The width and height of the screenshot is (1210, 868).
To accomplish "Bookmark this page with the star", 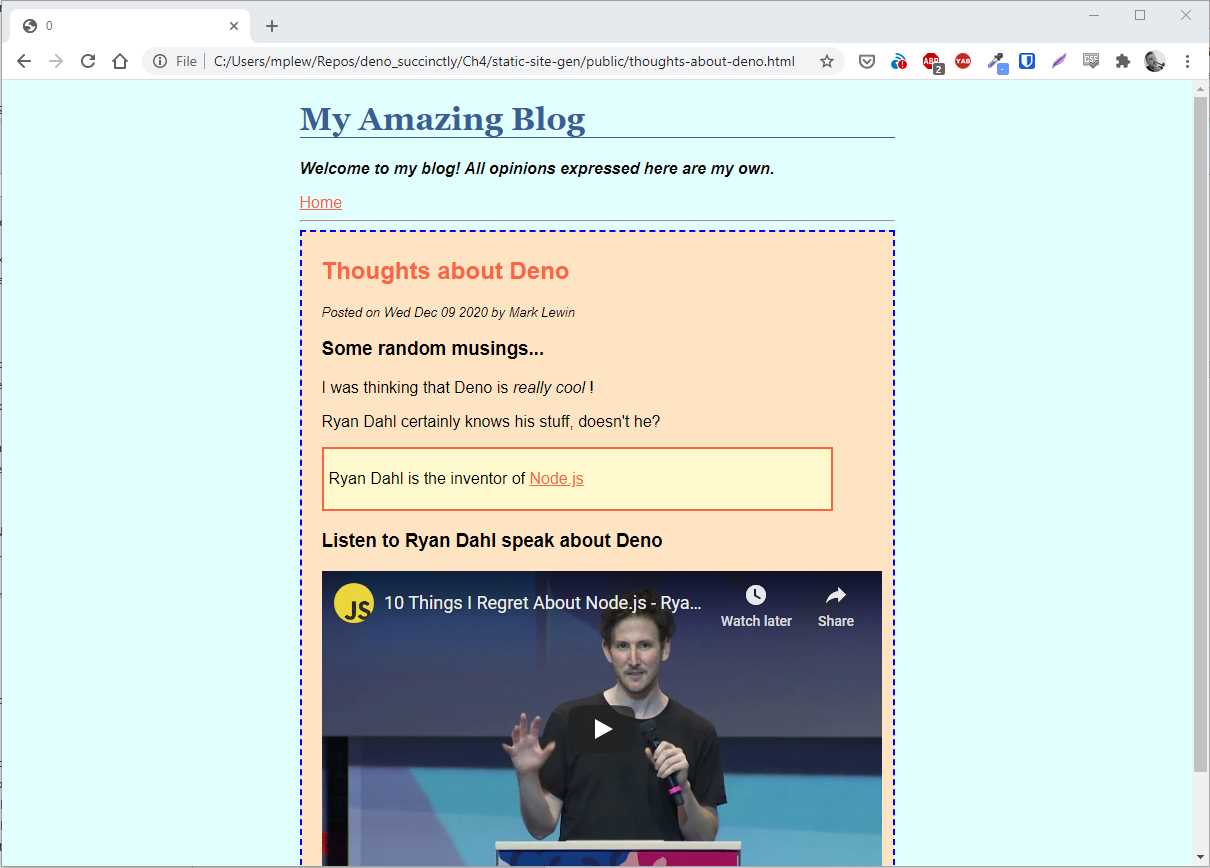I will pyautogui.click(x=826, y=61).
